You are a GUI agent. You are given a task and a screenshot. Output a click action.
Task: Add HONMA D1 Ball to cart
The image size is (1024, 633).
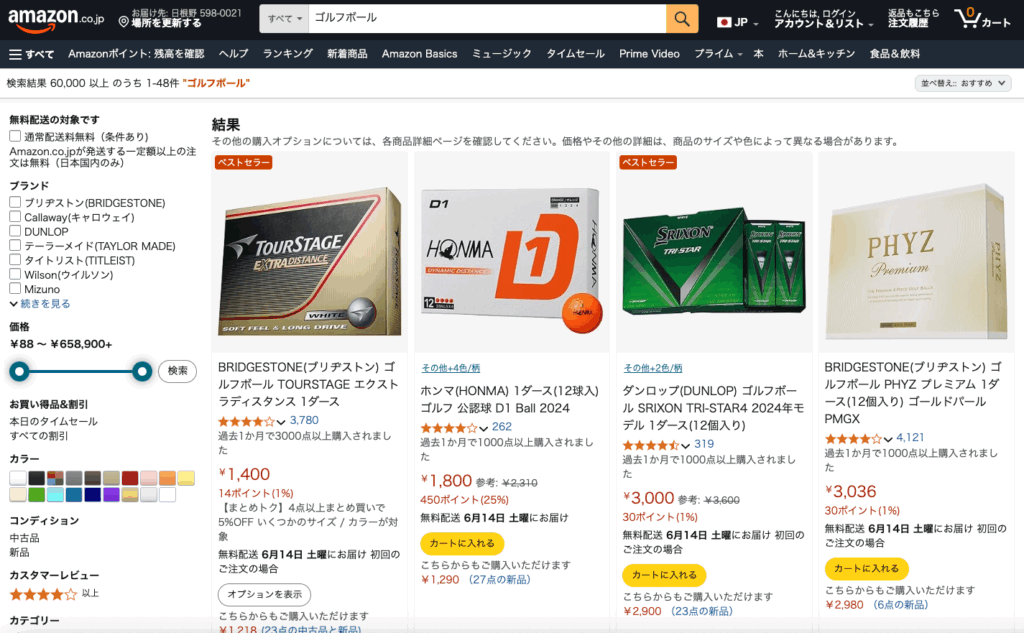(462, 544)
